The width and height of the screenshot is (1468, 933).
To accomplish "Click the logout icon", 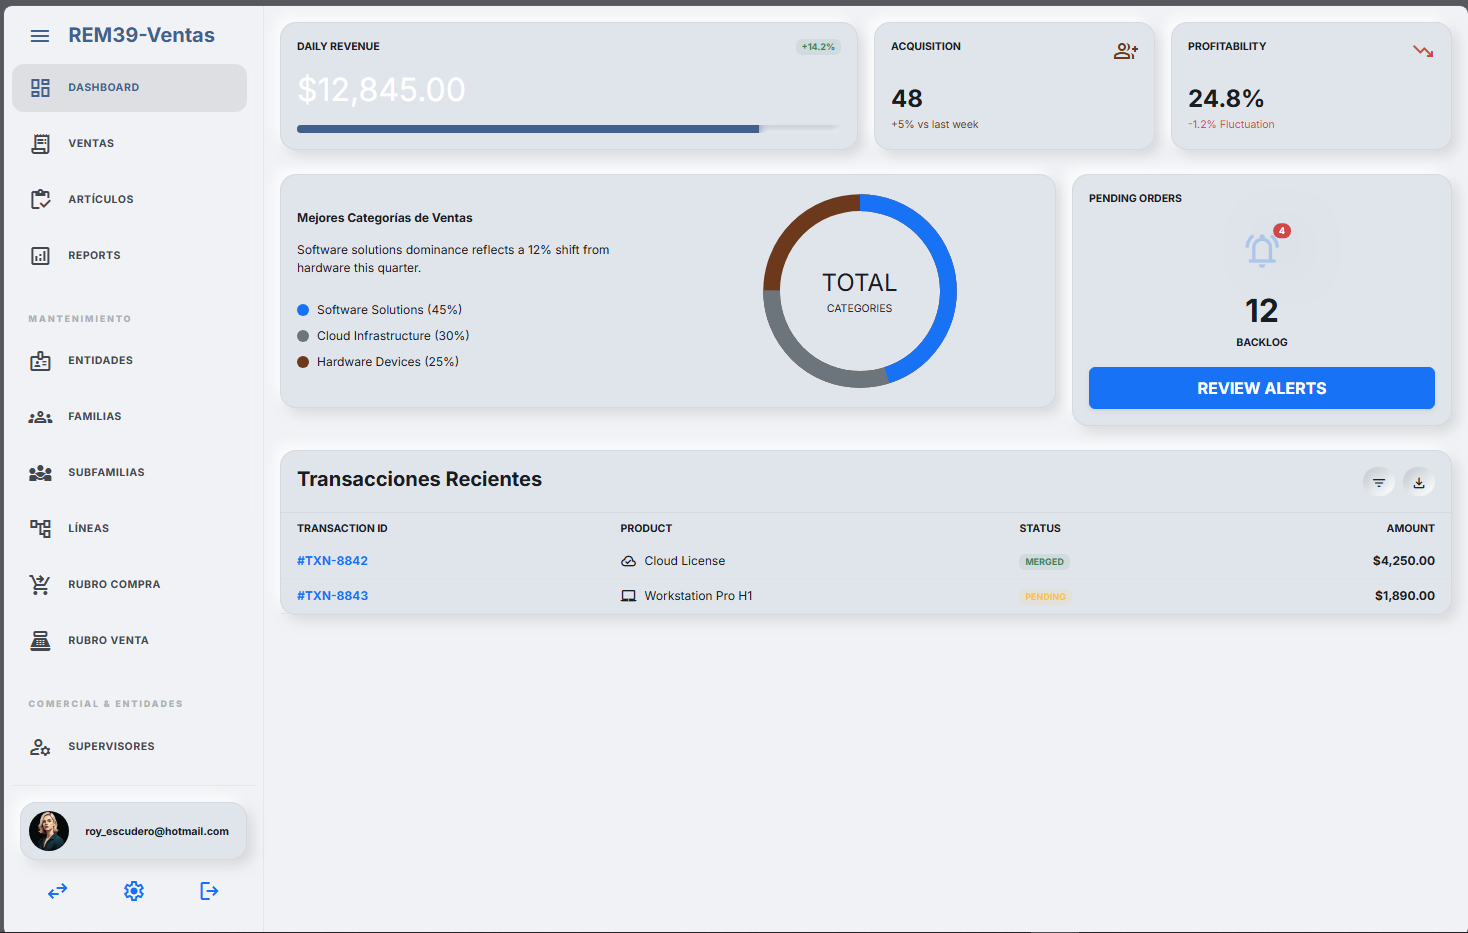I will pos(209,891).
